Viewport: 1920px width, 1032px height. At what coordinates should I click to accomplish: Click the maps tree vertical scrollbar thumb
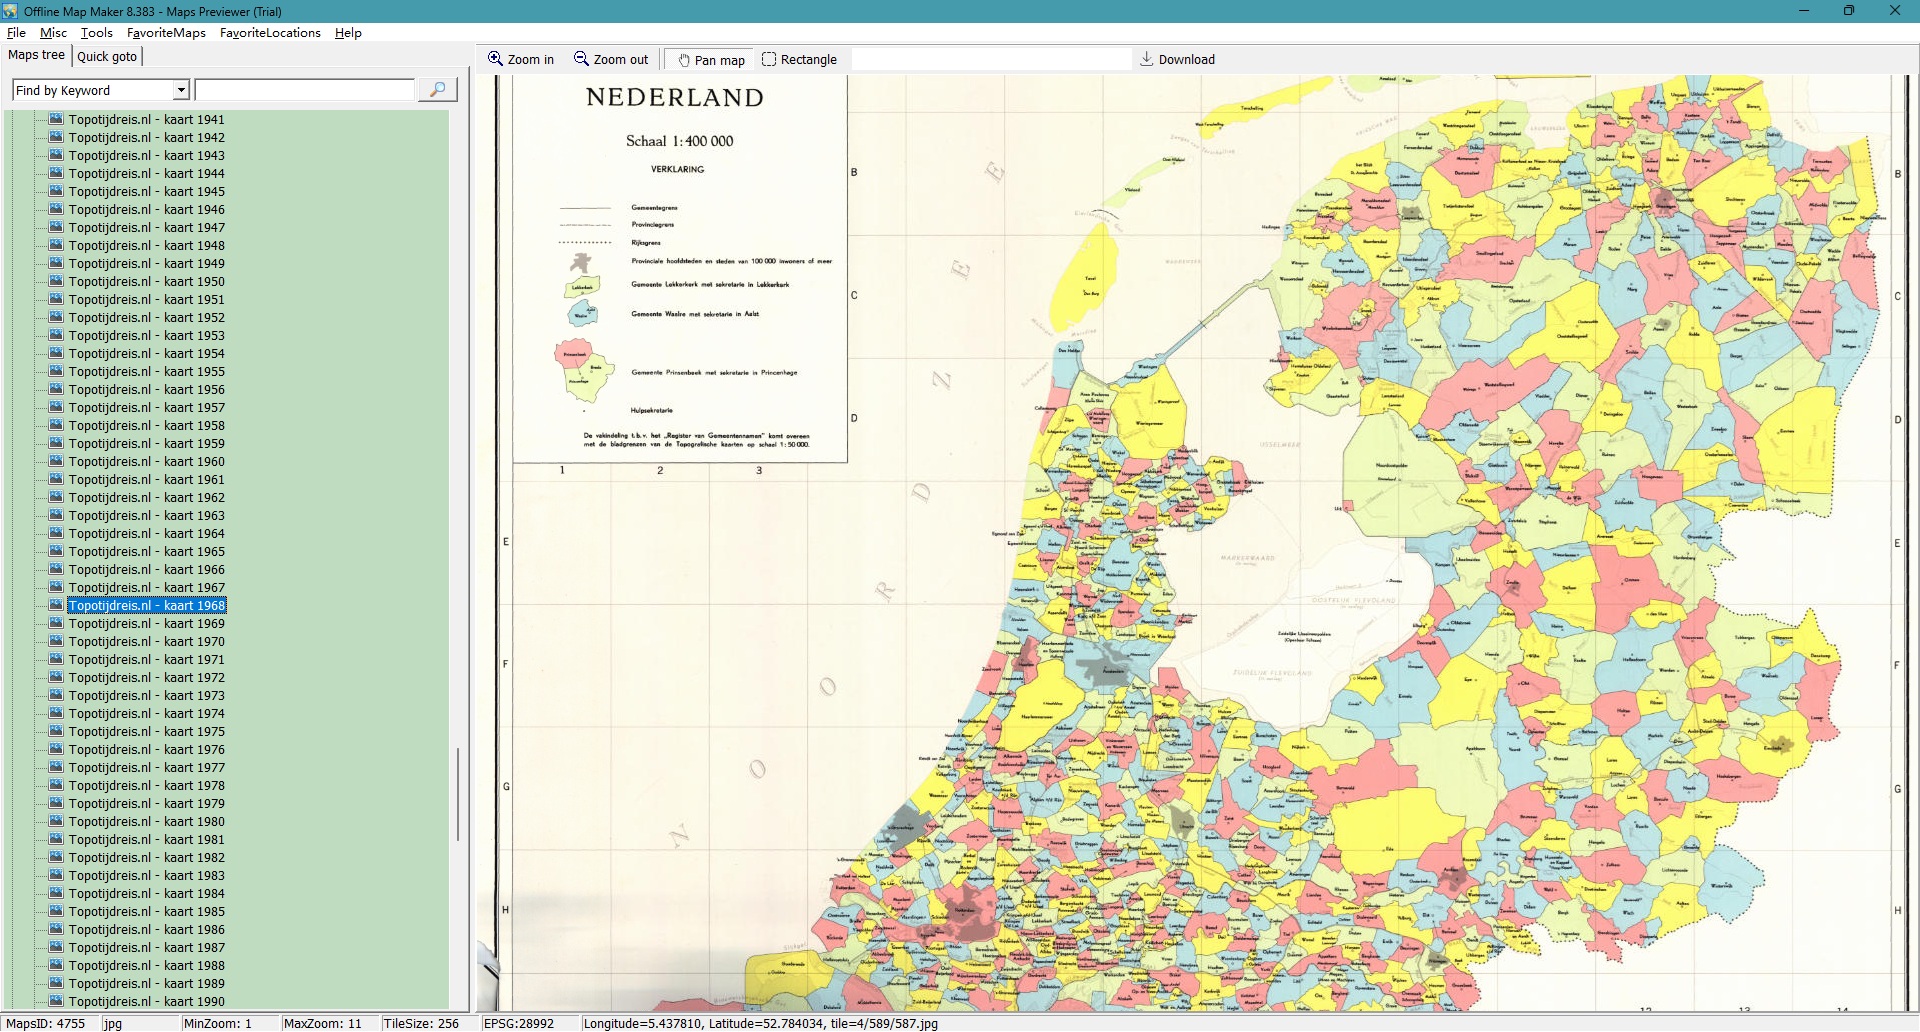(458, 794)
